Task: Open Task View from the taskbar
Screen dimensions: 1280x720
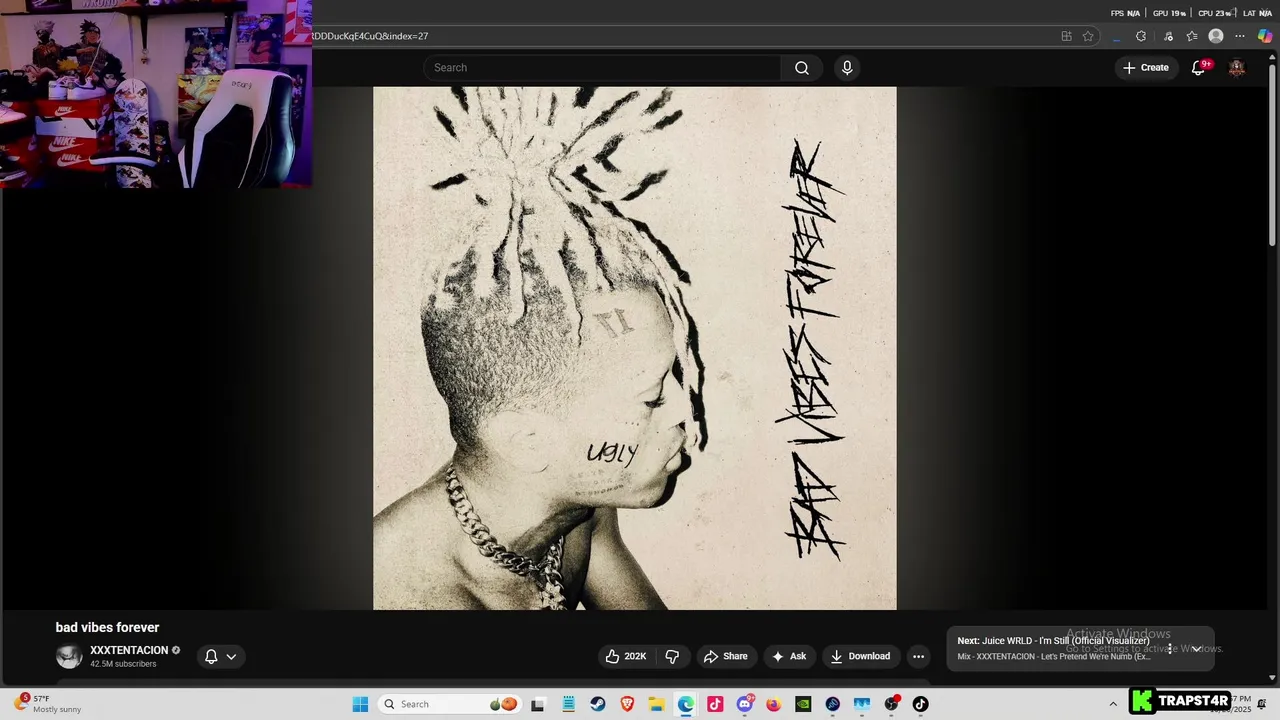Action: click(x=538, y=704)
